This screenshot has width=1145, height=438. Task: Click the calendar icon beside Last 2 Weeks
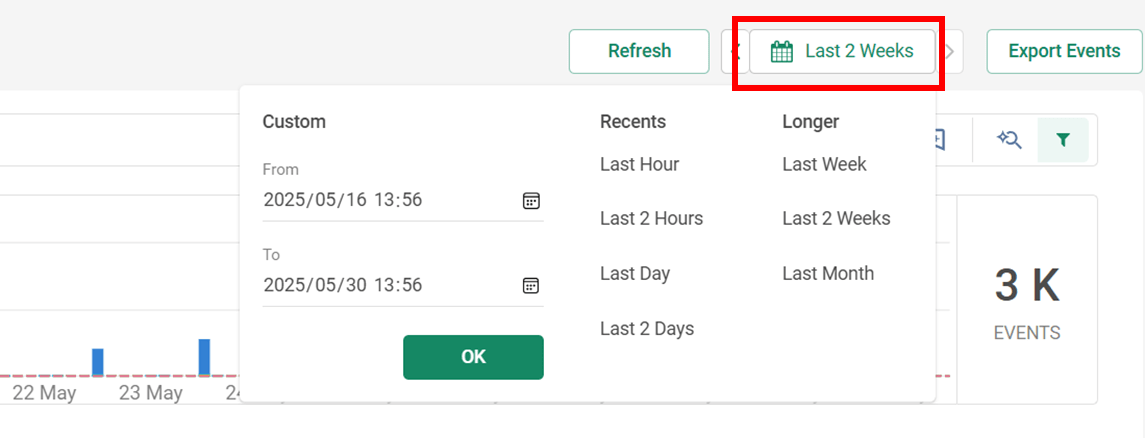tap(782, 52)
